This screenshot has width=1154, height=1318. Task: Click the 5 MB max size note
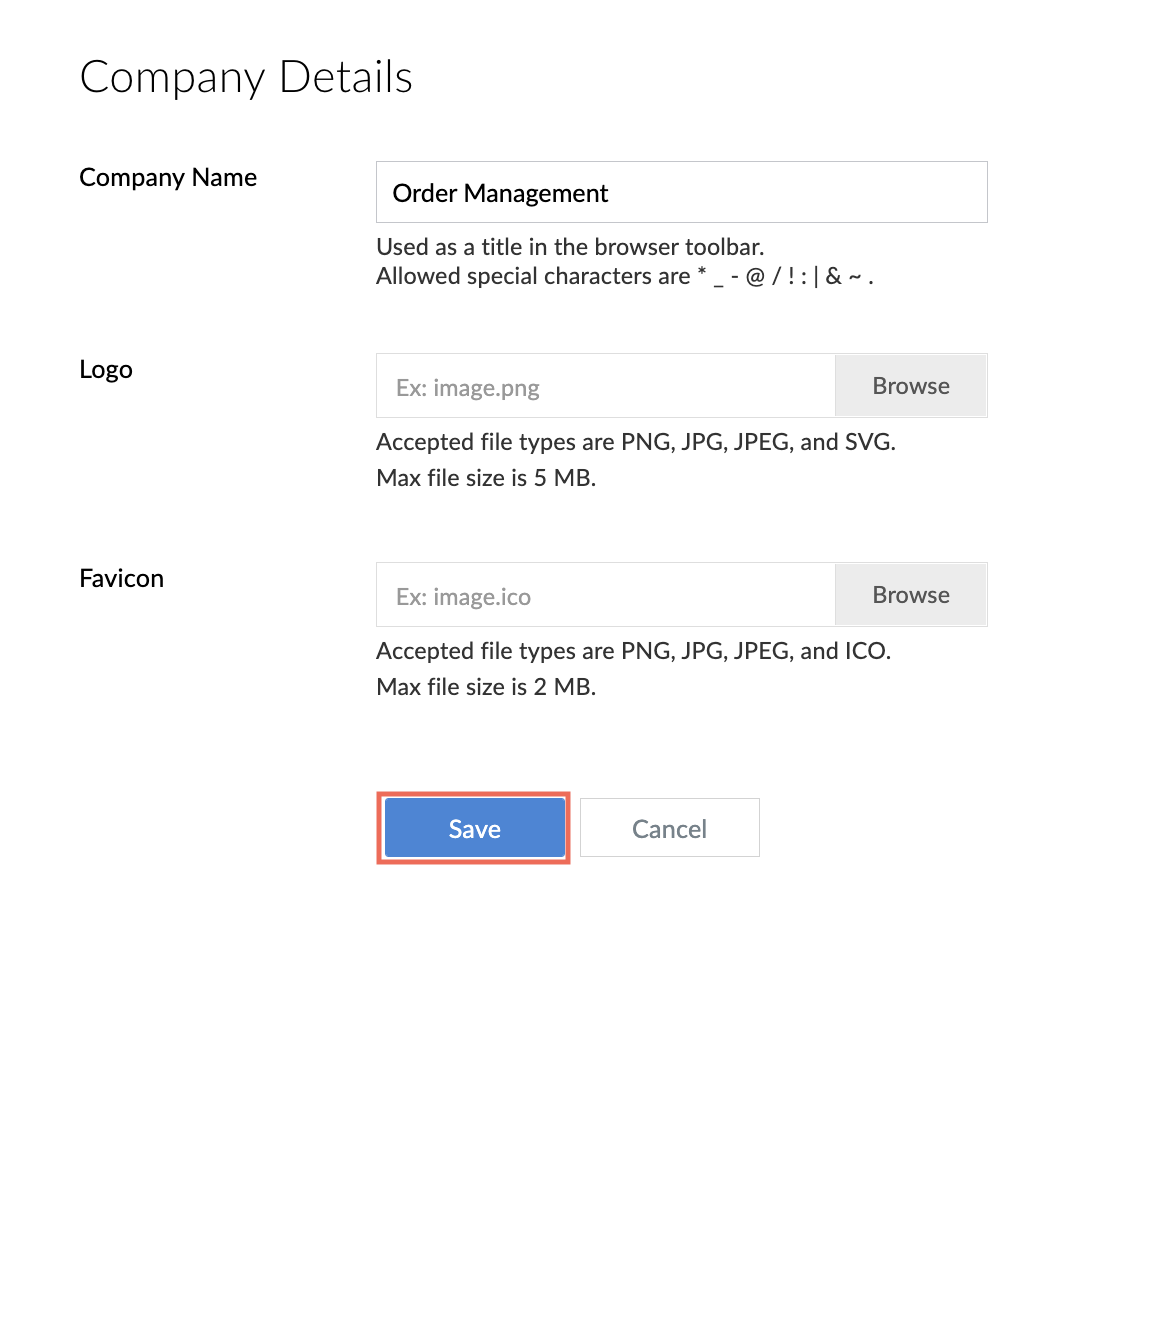tap(486, 478)
